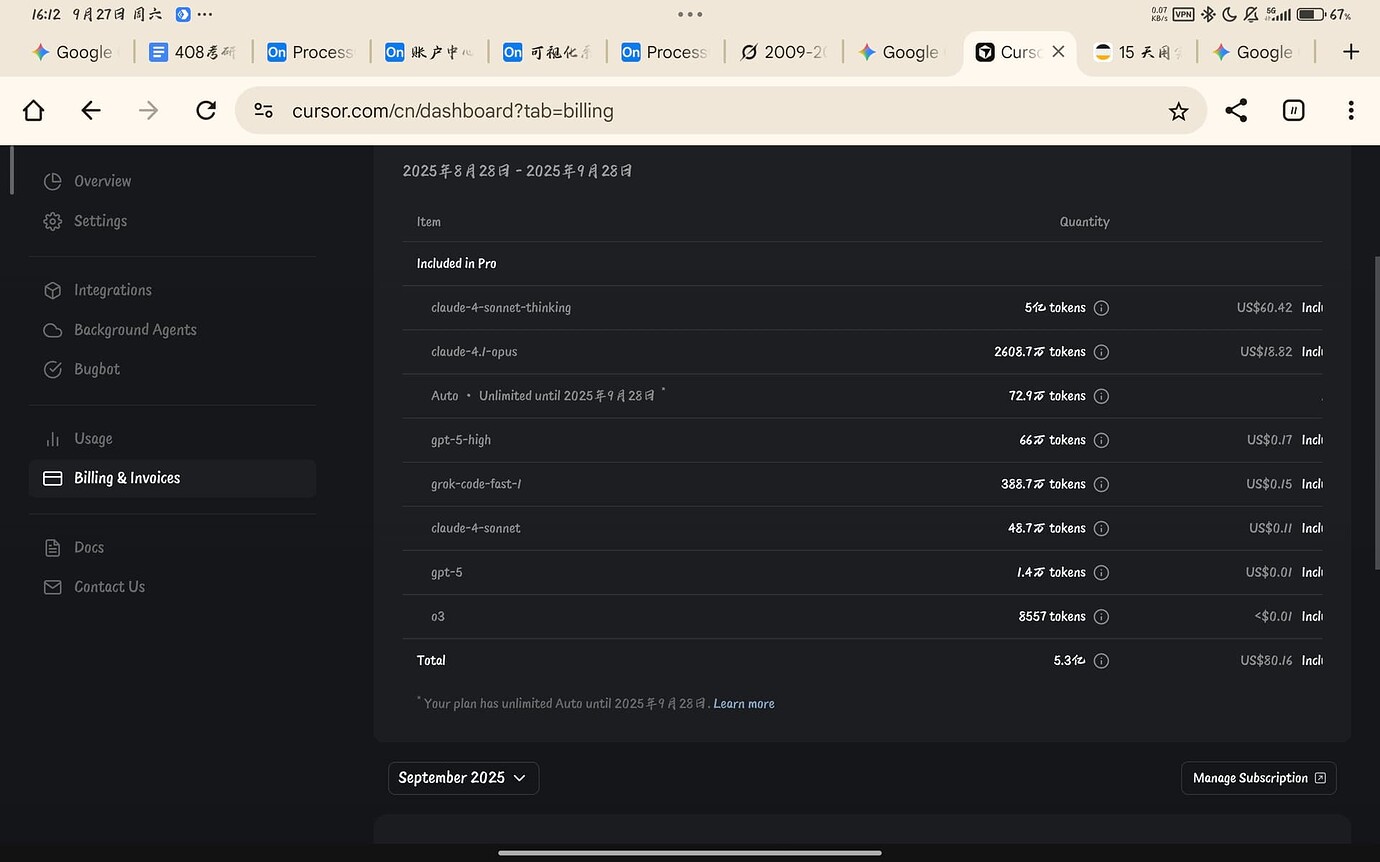Open Integrations in the sidebar

click(172, 290)
